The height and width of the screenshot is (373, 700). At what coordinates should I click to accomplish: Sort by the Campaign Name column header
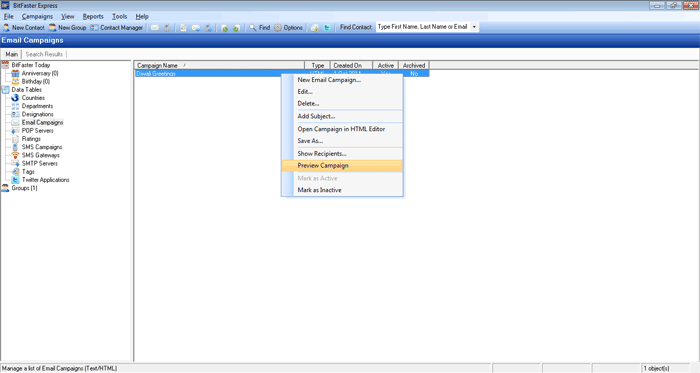219,66
